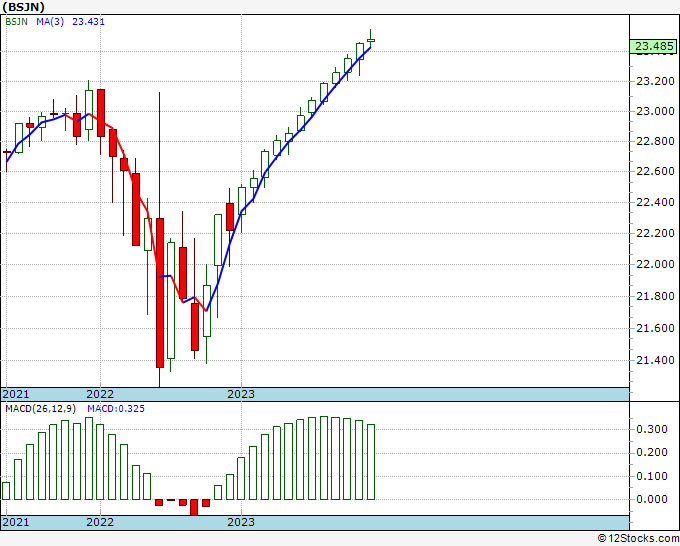Click the 0.000 MACD axis label
This screenshot has width=680, height=546.
click(x=651, y=499)
